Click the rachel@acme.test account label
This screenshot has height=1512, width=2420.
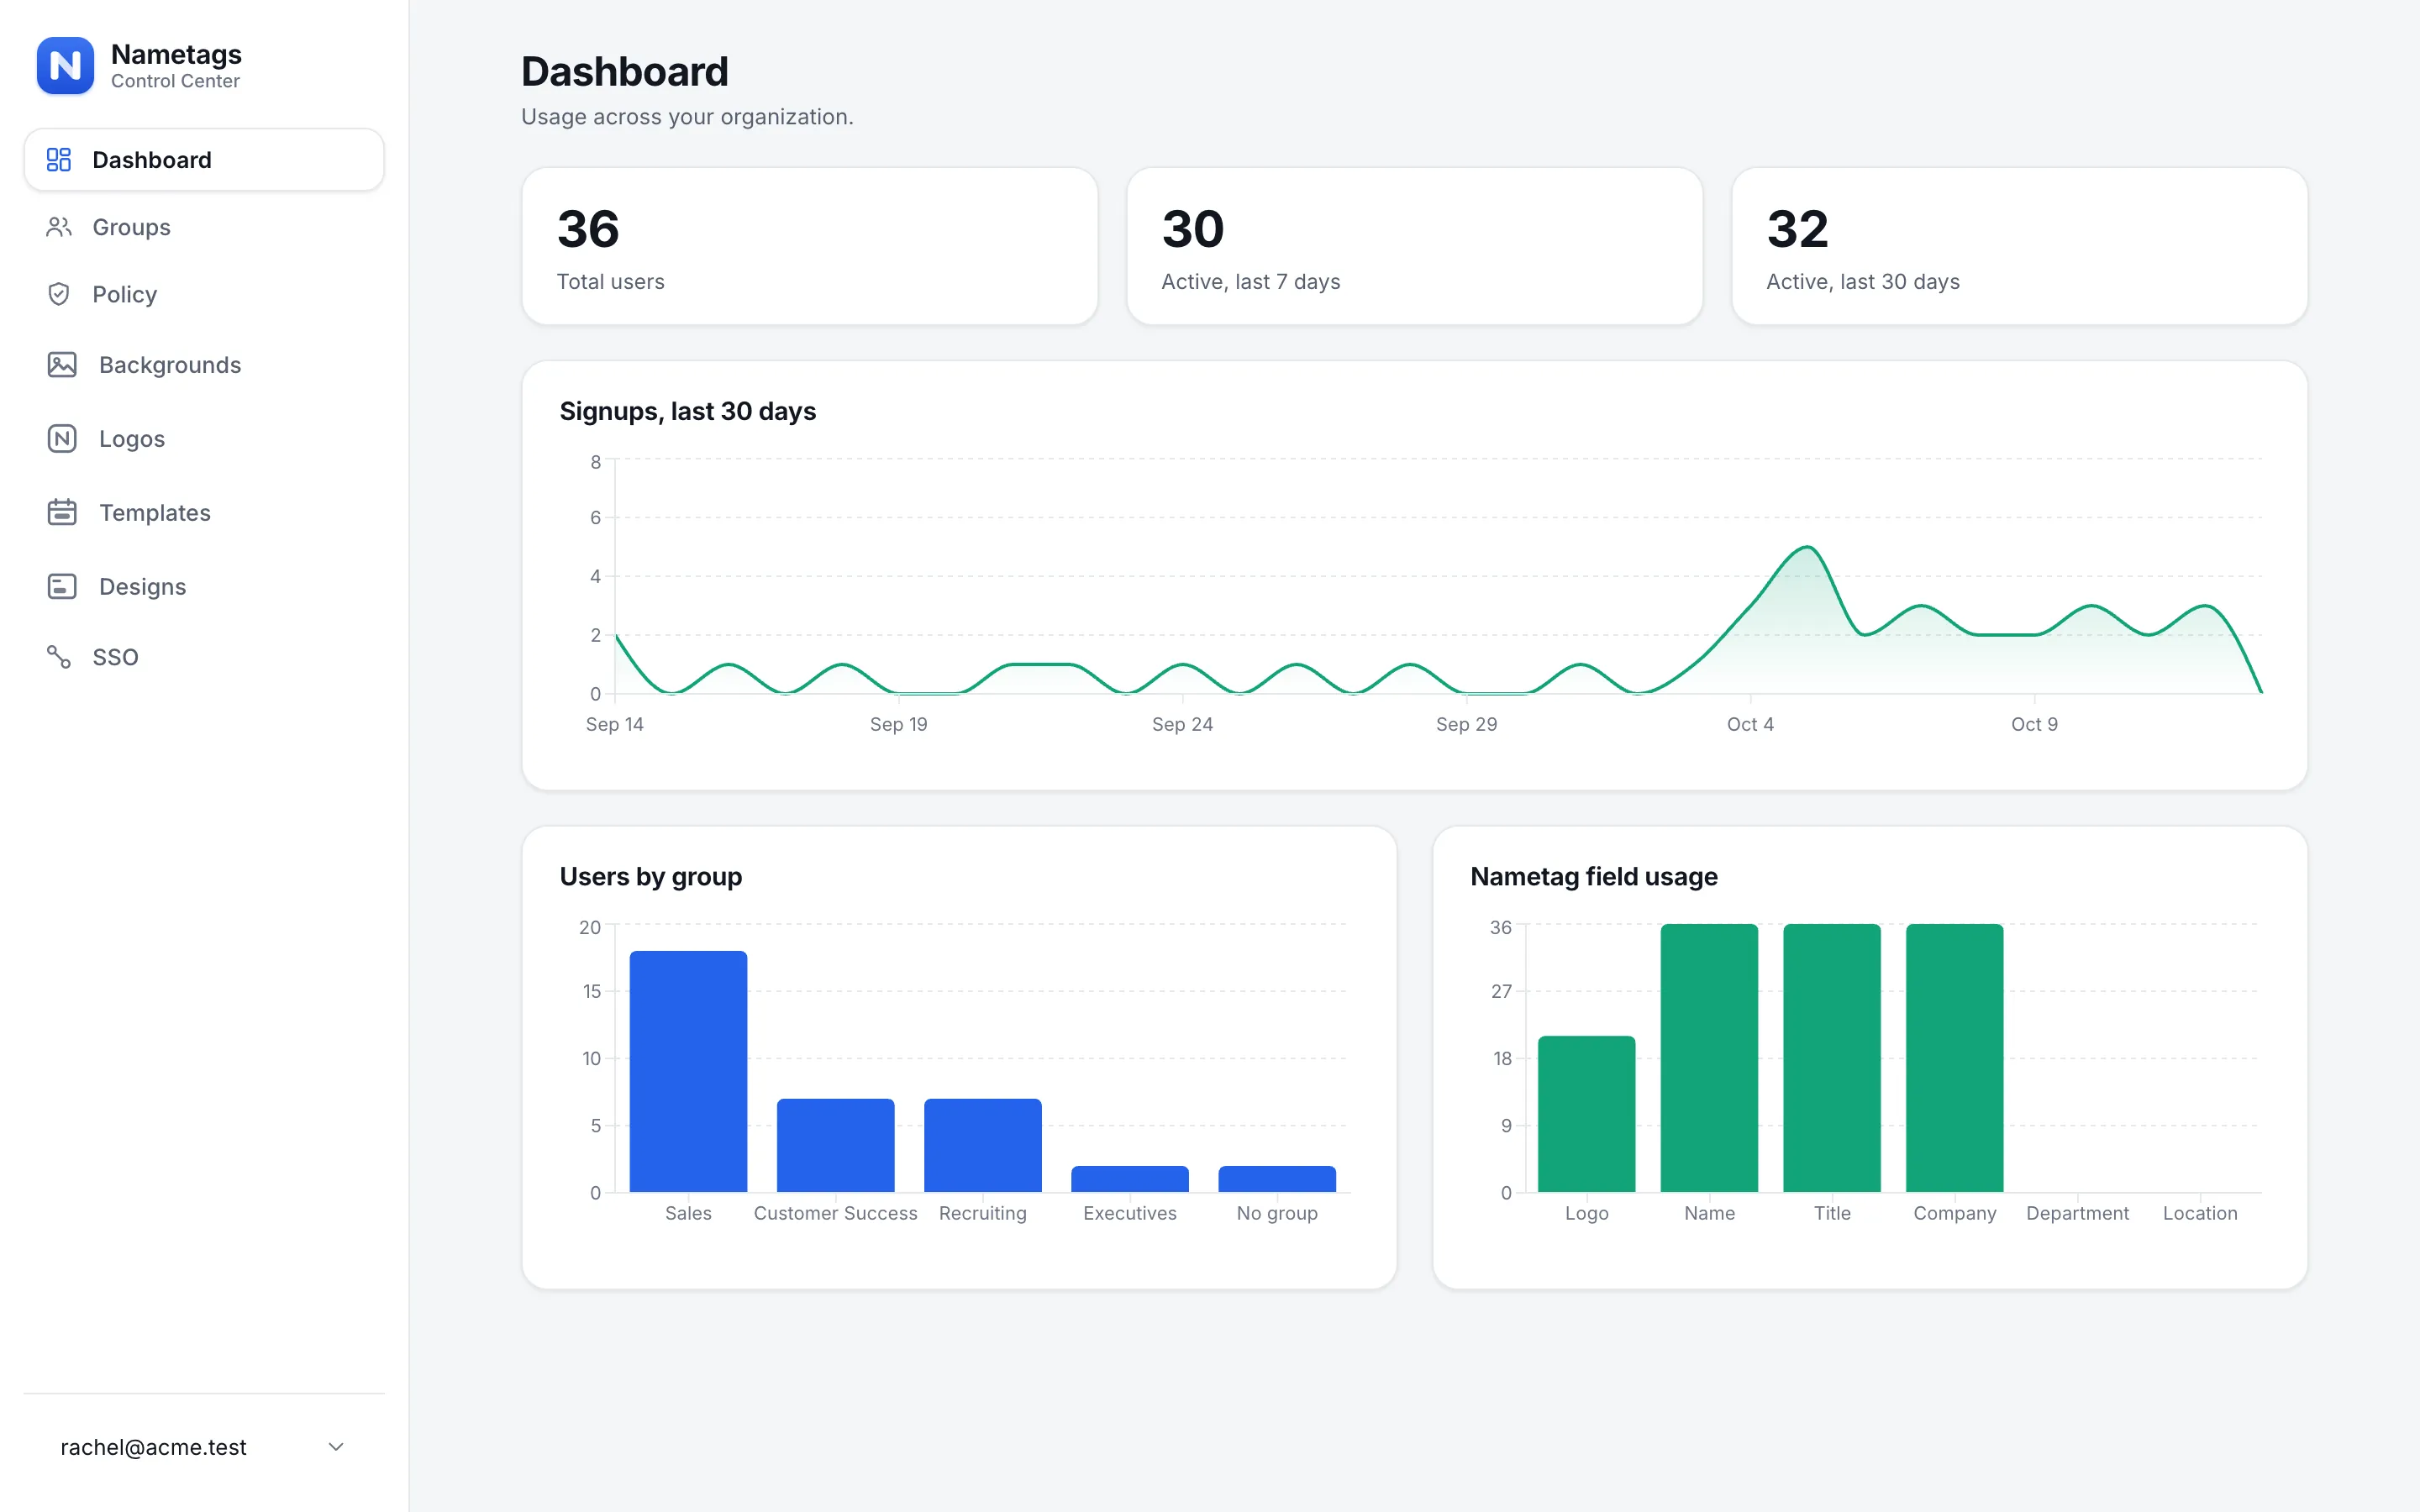coord(153,1447)
